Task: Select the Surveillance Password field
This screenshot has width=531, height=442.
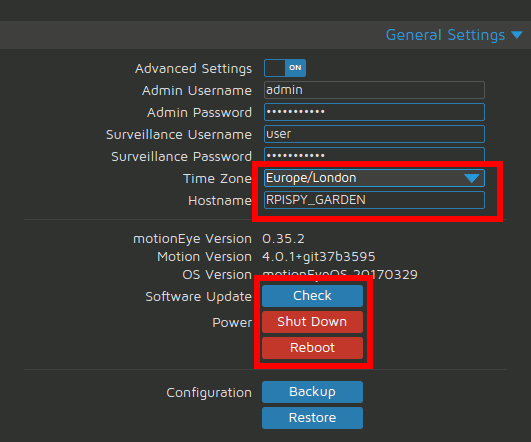Action: [374, 154]
